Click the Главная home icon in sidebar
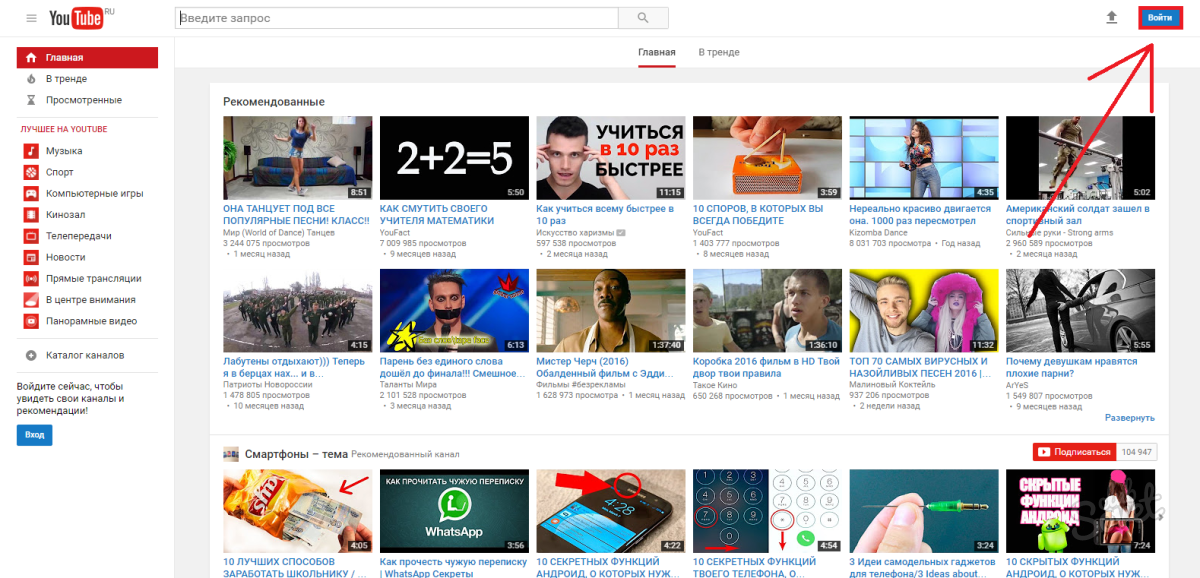 pyautogui.click(x=31, y=58)
